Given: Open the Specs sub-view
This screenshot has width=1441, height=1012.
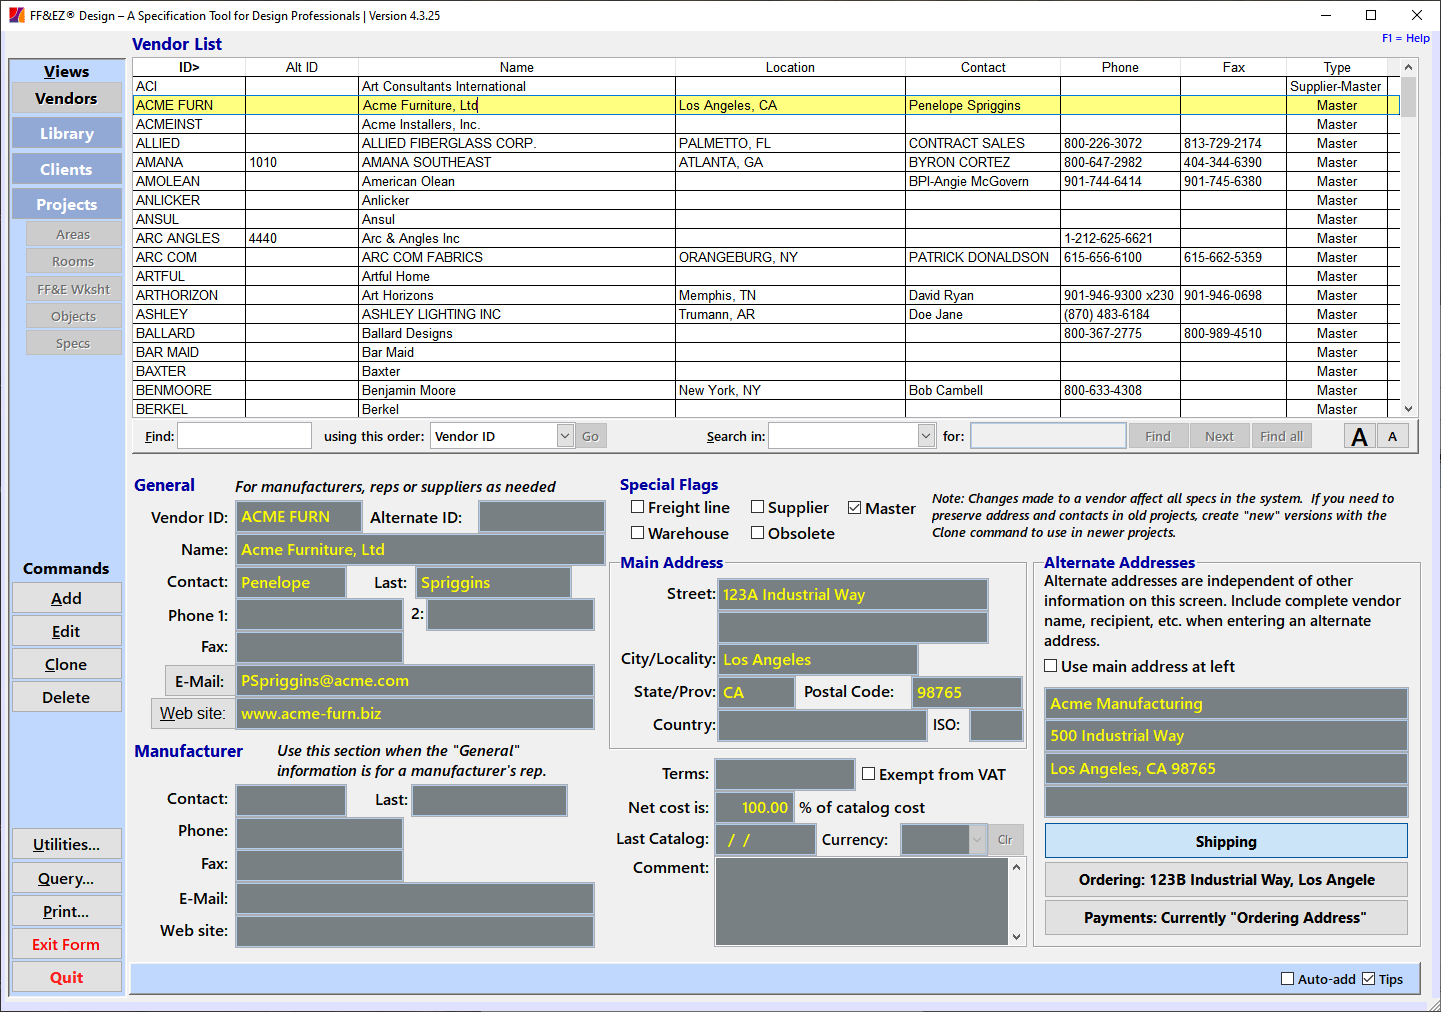Looking at the screenshot, I should coord(73,343).
